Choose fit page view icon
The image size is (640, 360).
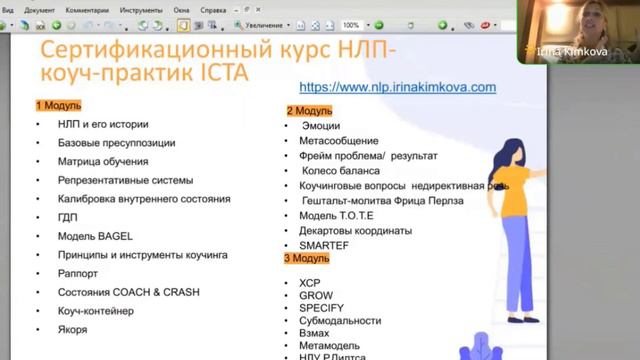click(316, 25)
